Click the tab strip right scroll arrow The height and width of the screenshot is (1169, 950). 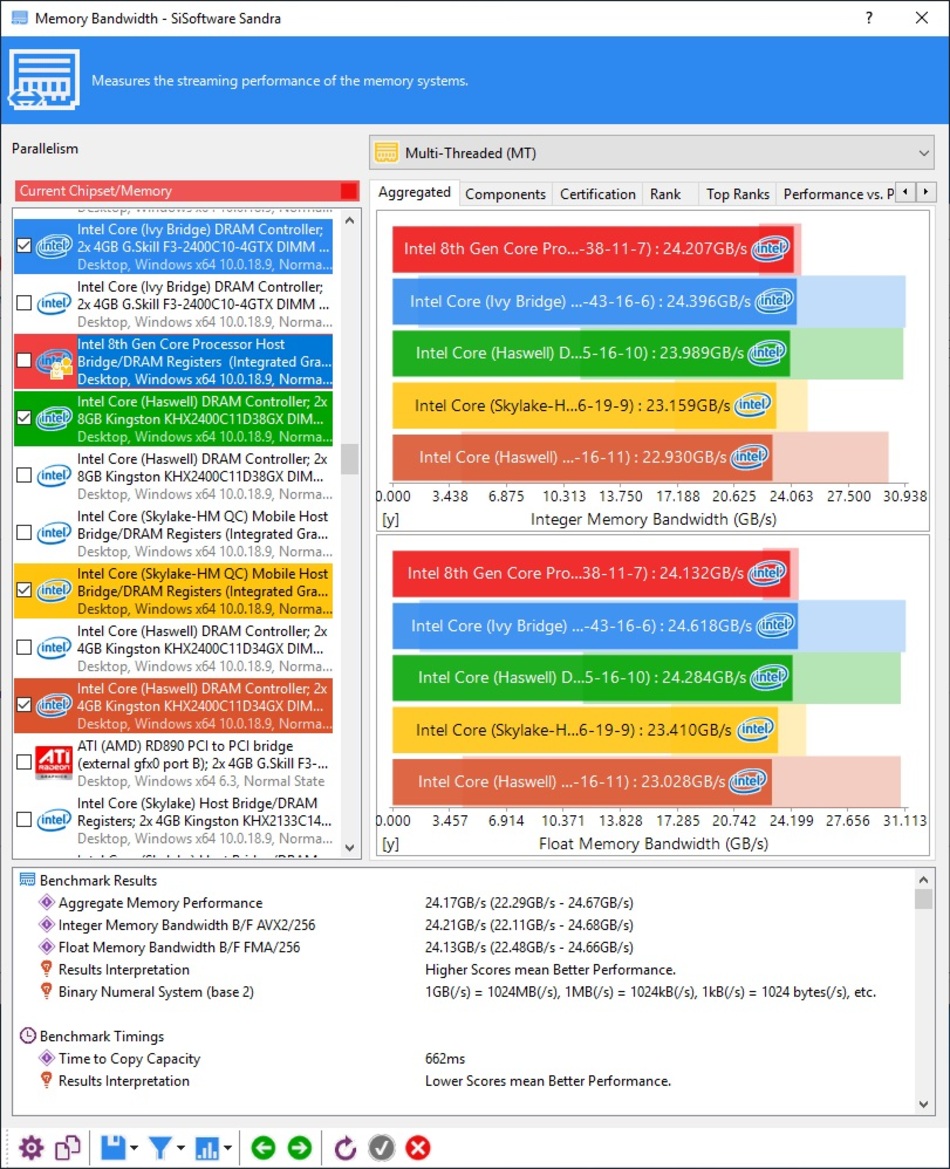coord(925,192)
